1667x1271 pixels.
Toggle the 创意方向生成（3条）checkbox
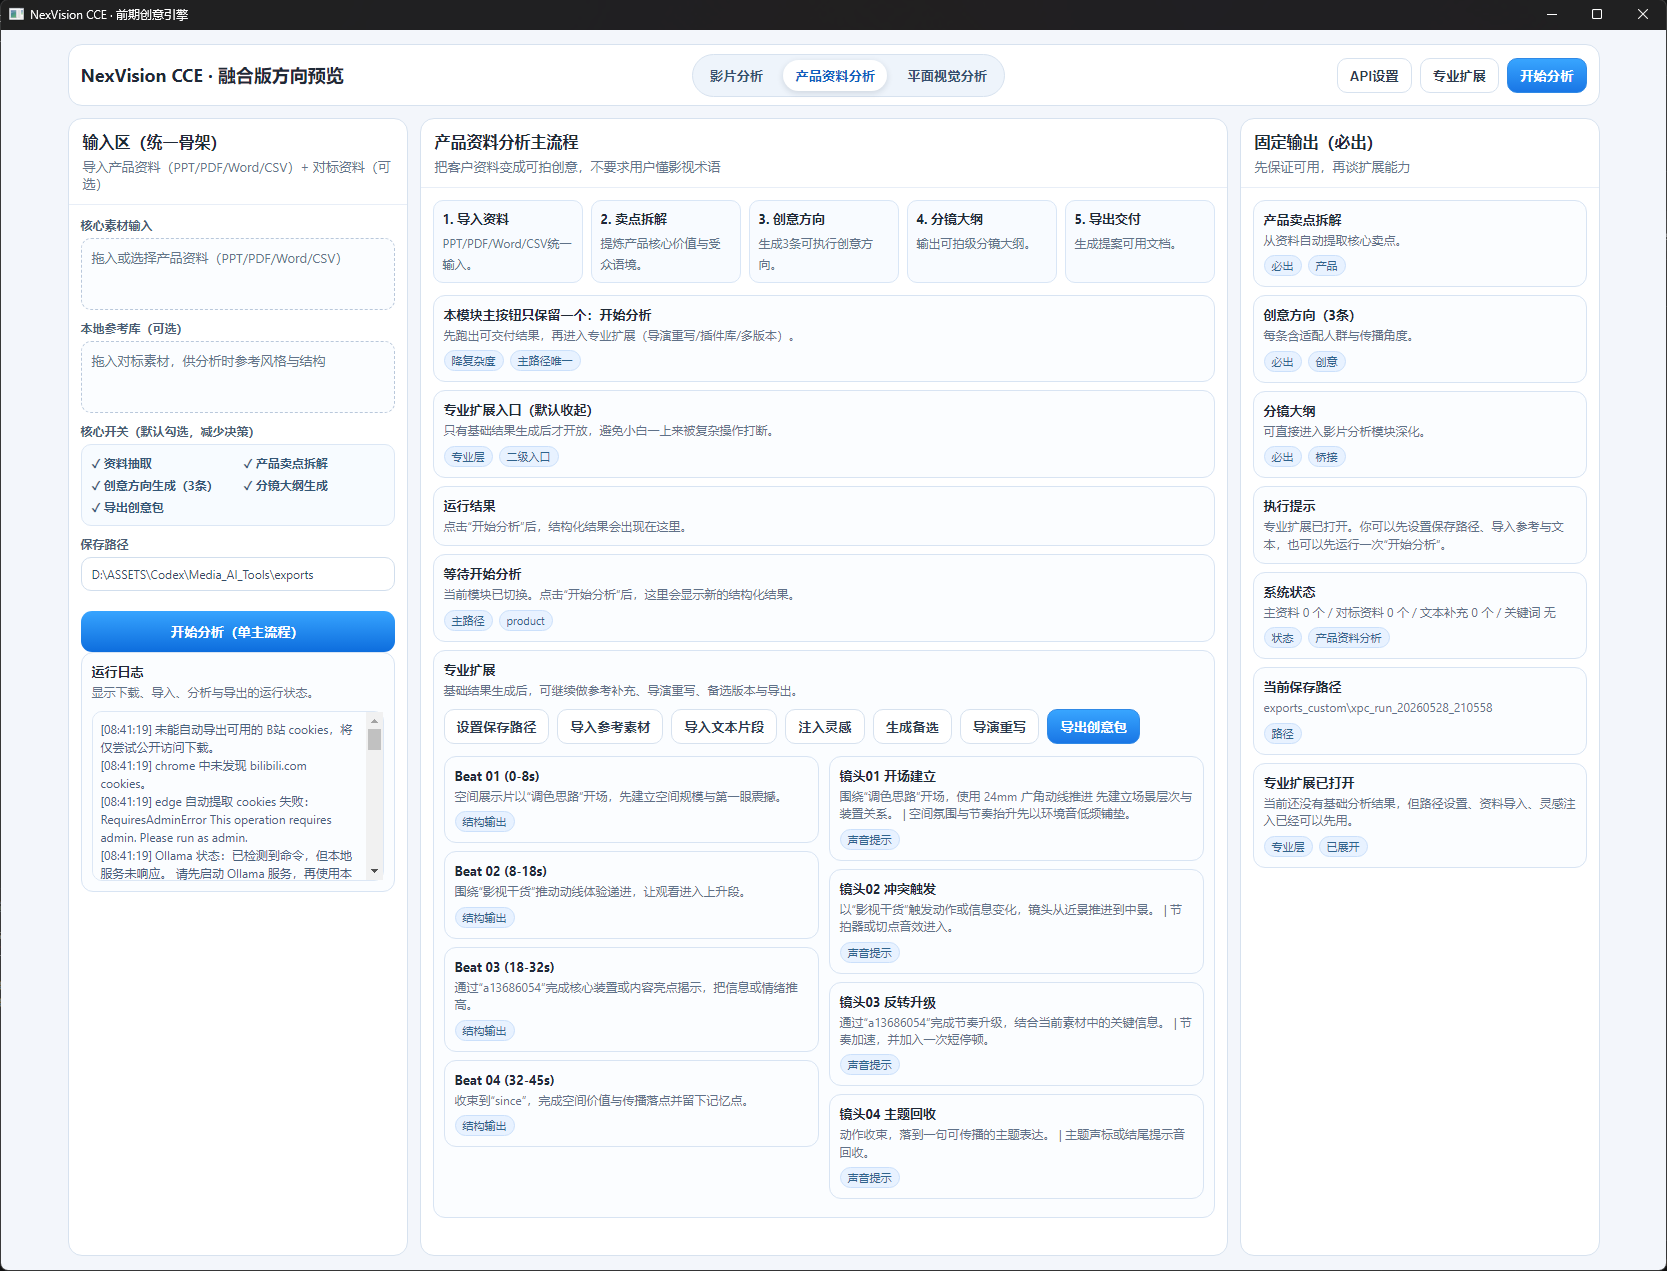tap(151, 486)
